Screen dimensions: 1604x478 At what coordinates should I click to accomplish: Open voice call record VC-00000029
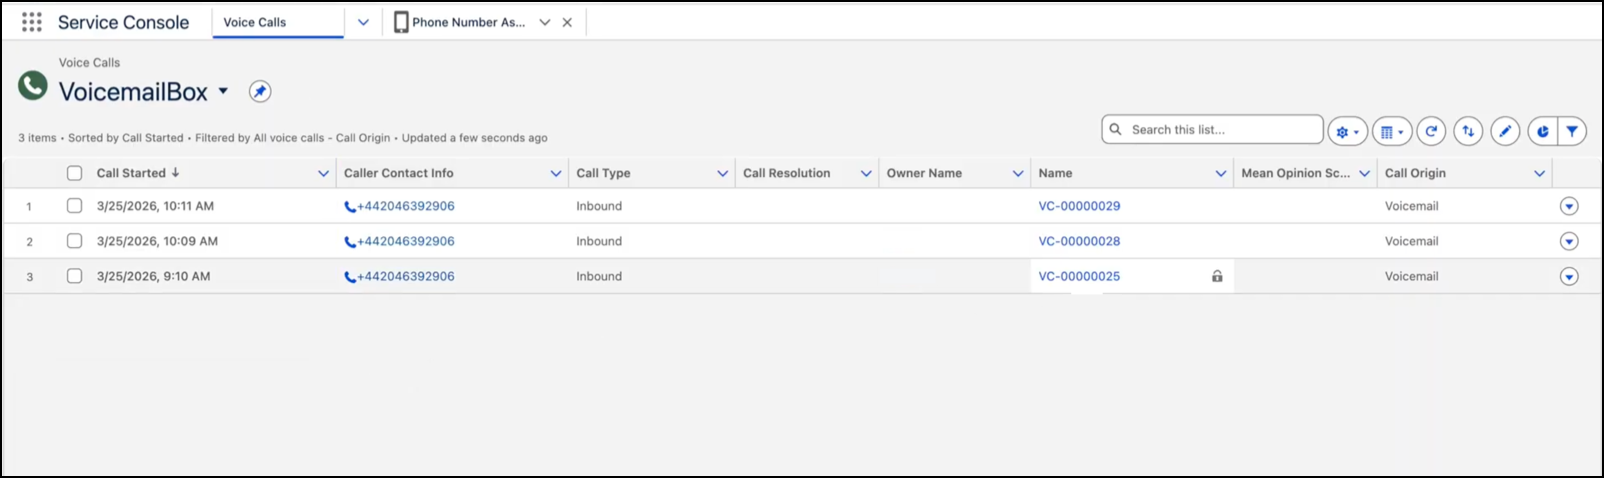pyautogui.click(x=1079, y=206)
